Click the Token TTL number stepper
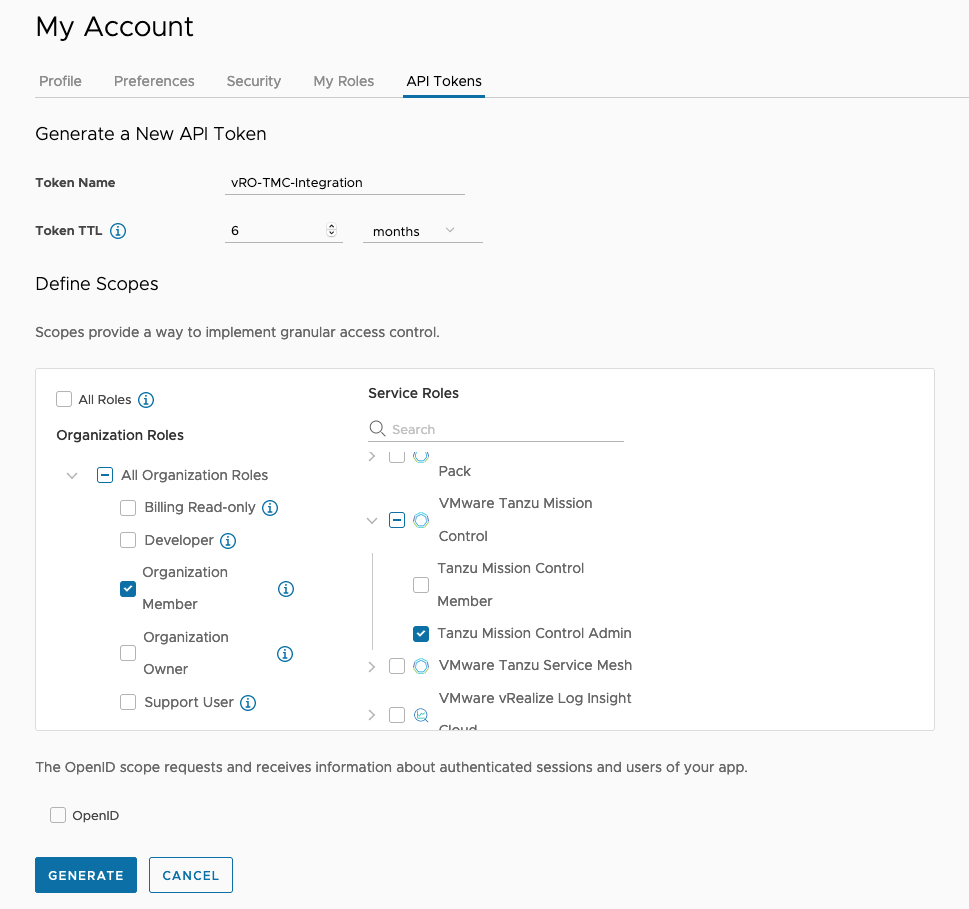The image size is (969, 909). coord(332,231)
